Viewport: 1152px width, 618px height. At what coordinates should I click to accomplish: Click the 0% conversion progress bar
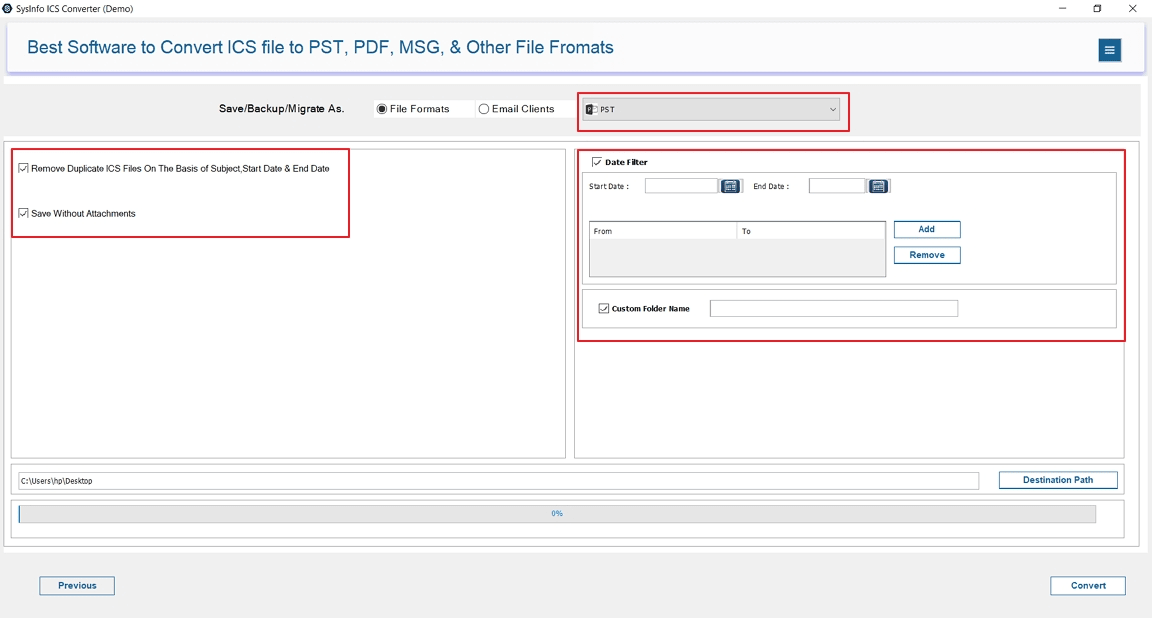point(557,514)
